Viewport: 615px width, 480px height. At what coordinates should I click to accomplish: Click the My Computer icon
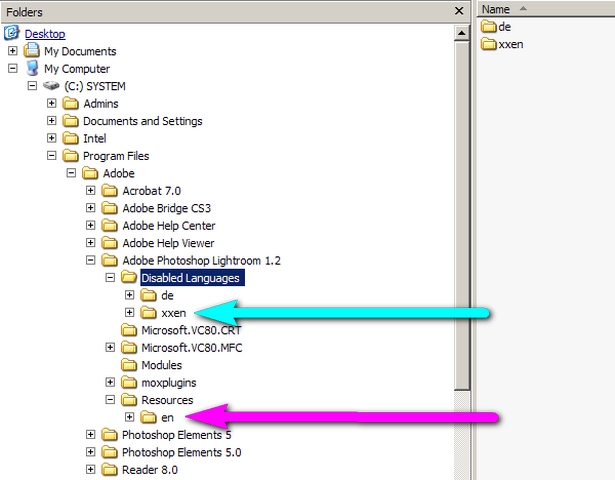click(32, 68)
